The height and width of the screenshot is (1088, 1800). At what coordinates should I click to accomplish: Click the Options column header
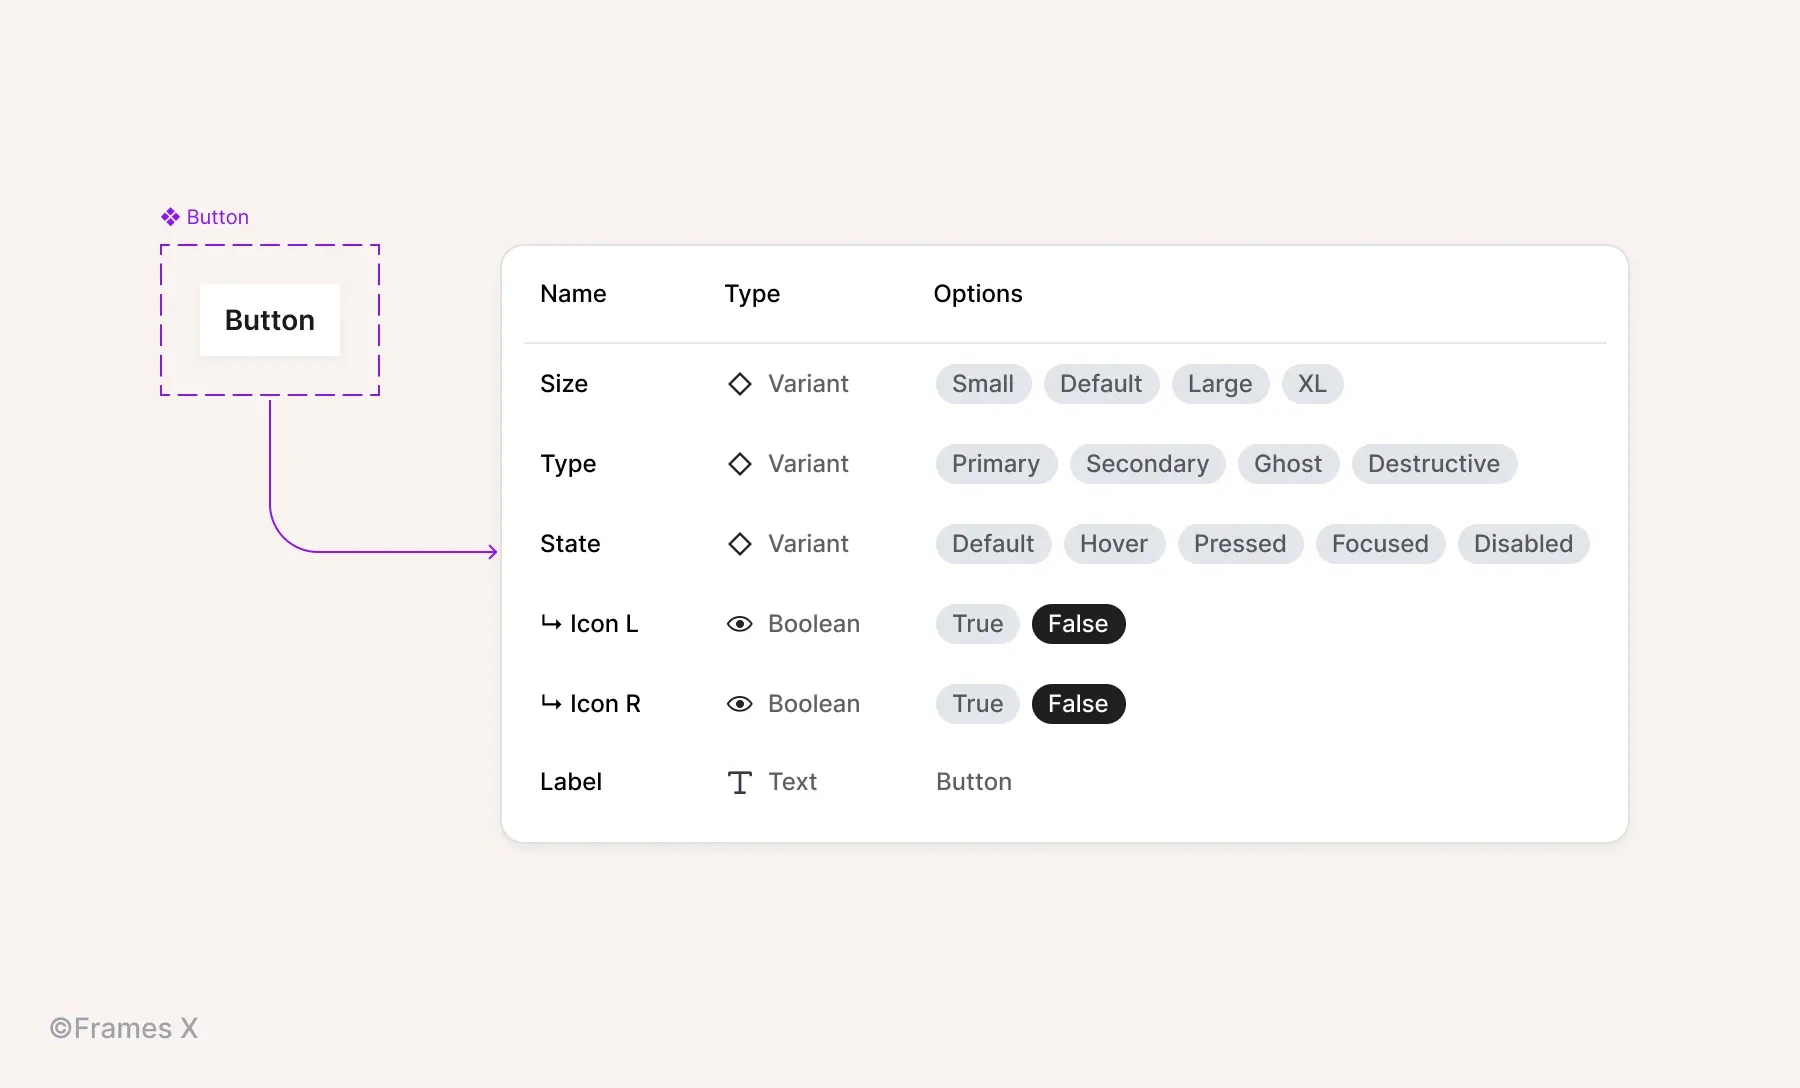978,294
